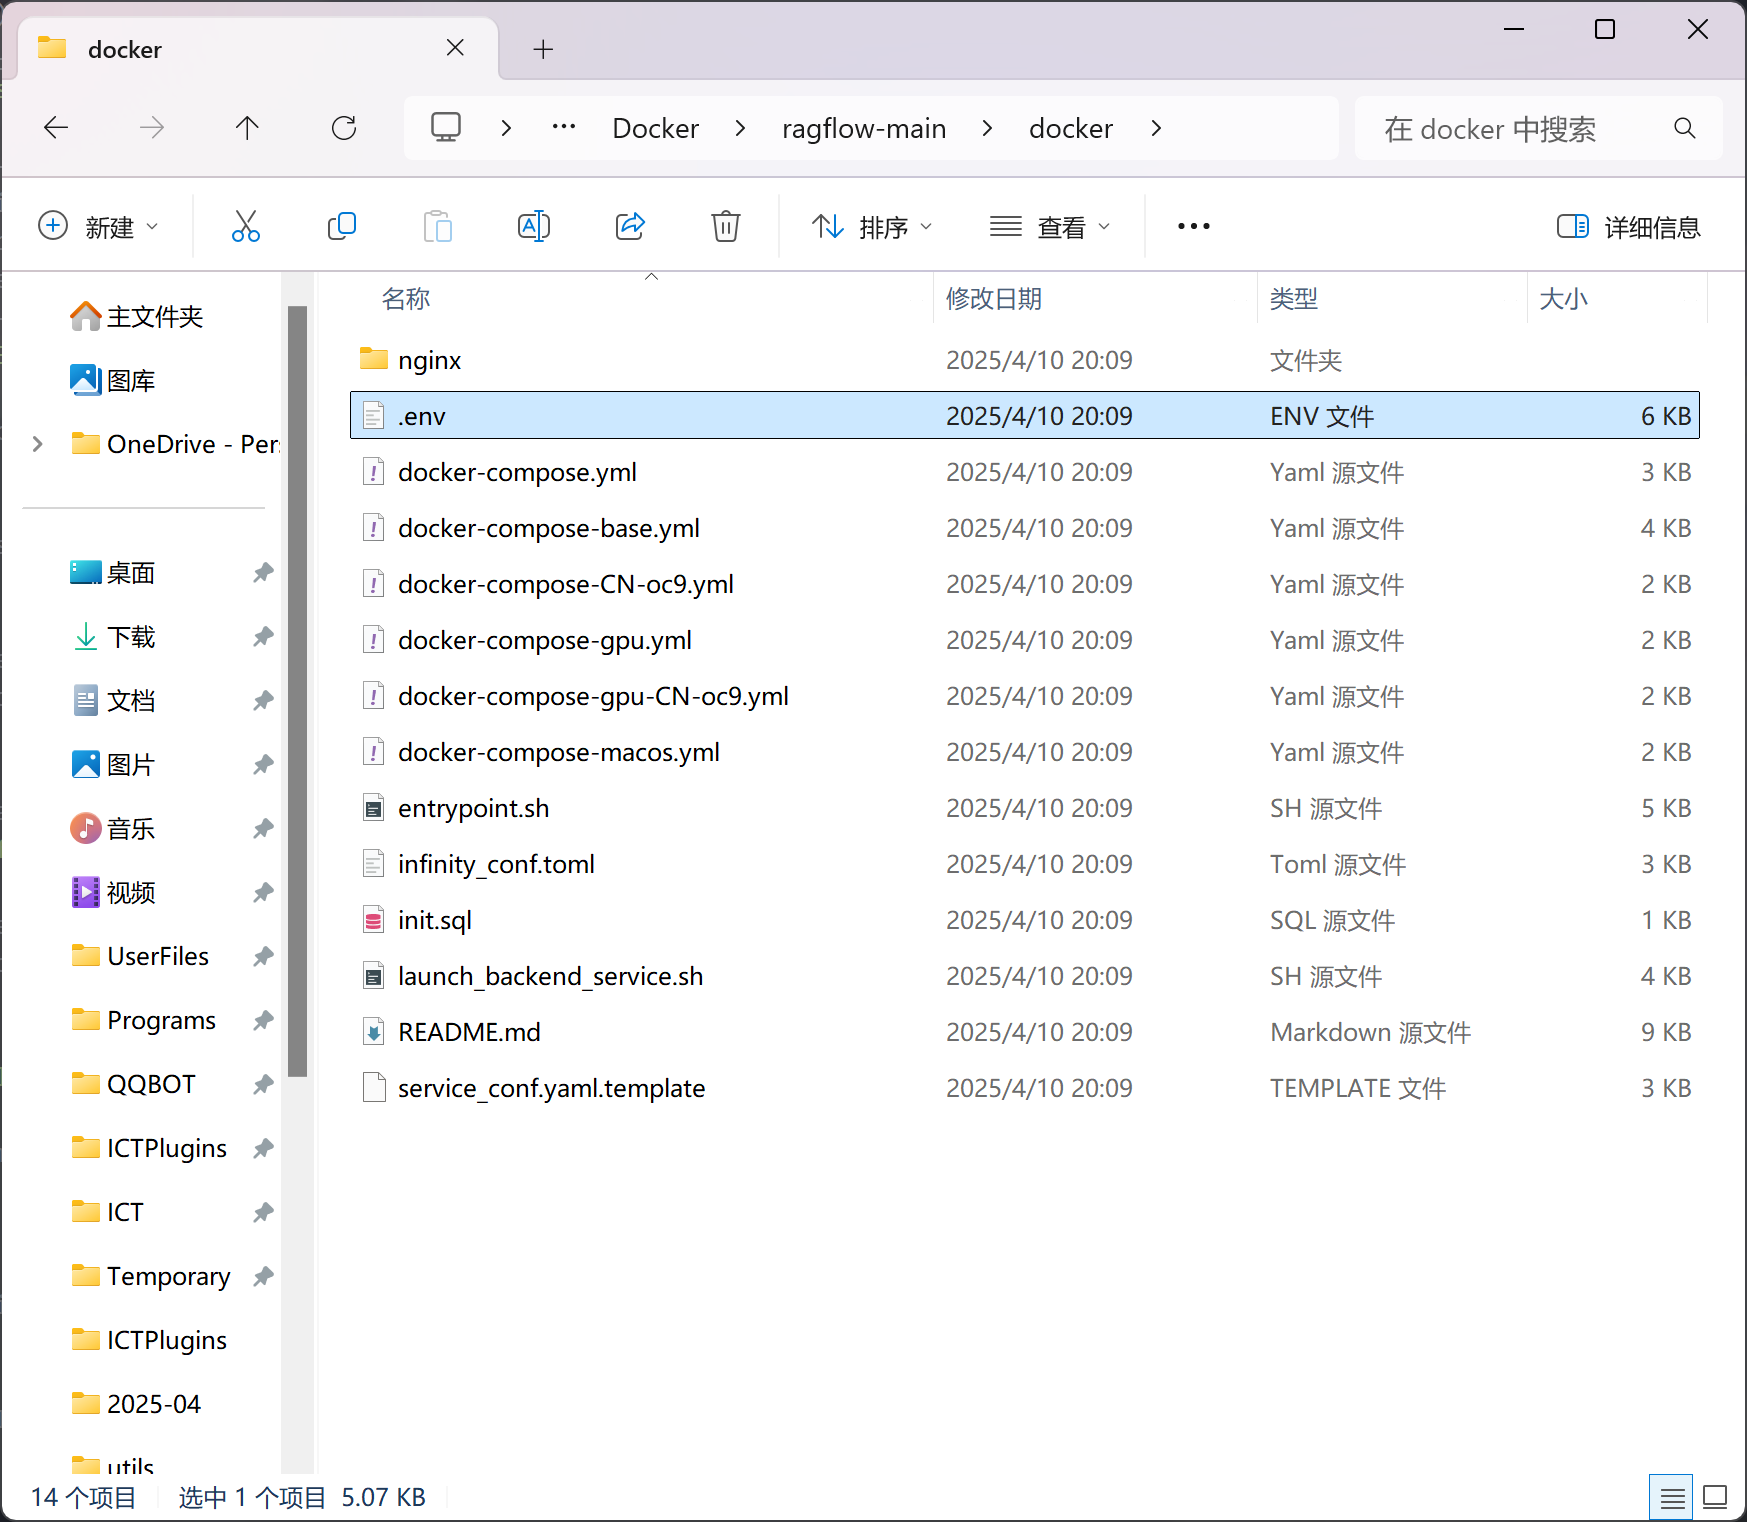Click the Delete trash can icon
Image resolution: width=1747 pixels, height=1522 pixels.
click(726, 227)
